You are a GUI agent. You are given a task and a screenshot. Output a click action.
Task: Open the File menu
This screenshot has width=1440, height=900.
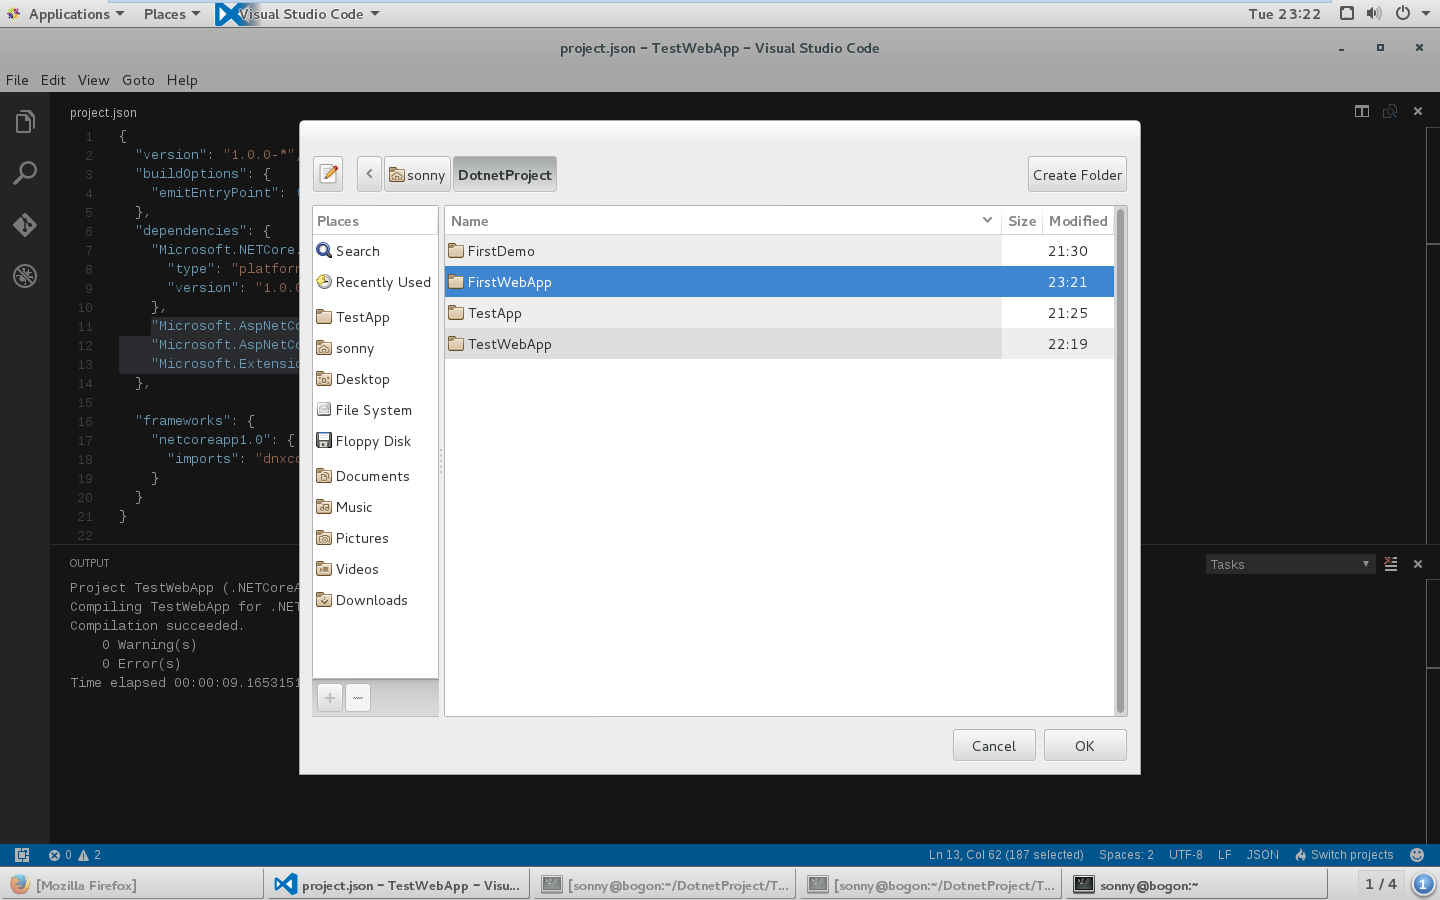pyautogui.click(x=17, y=80)
